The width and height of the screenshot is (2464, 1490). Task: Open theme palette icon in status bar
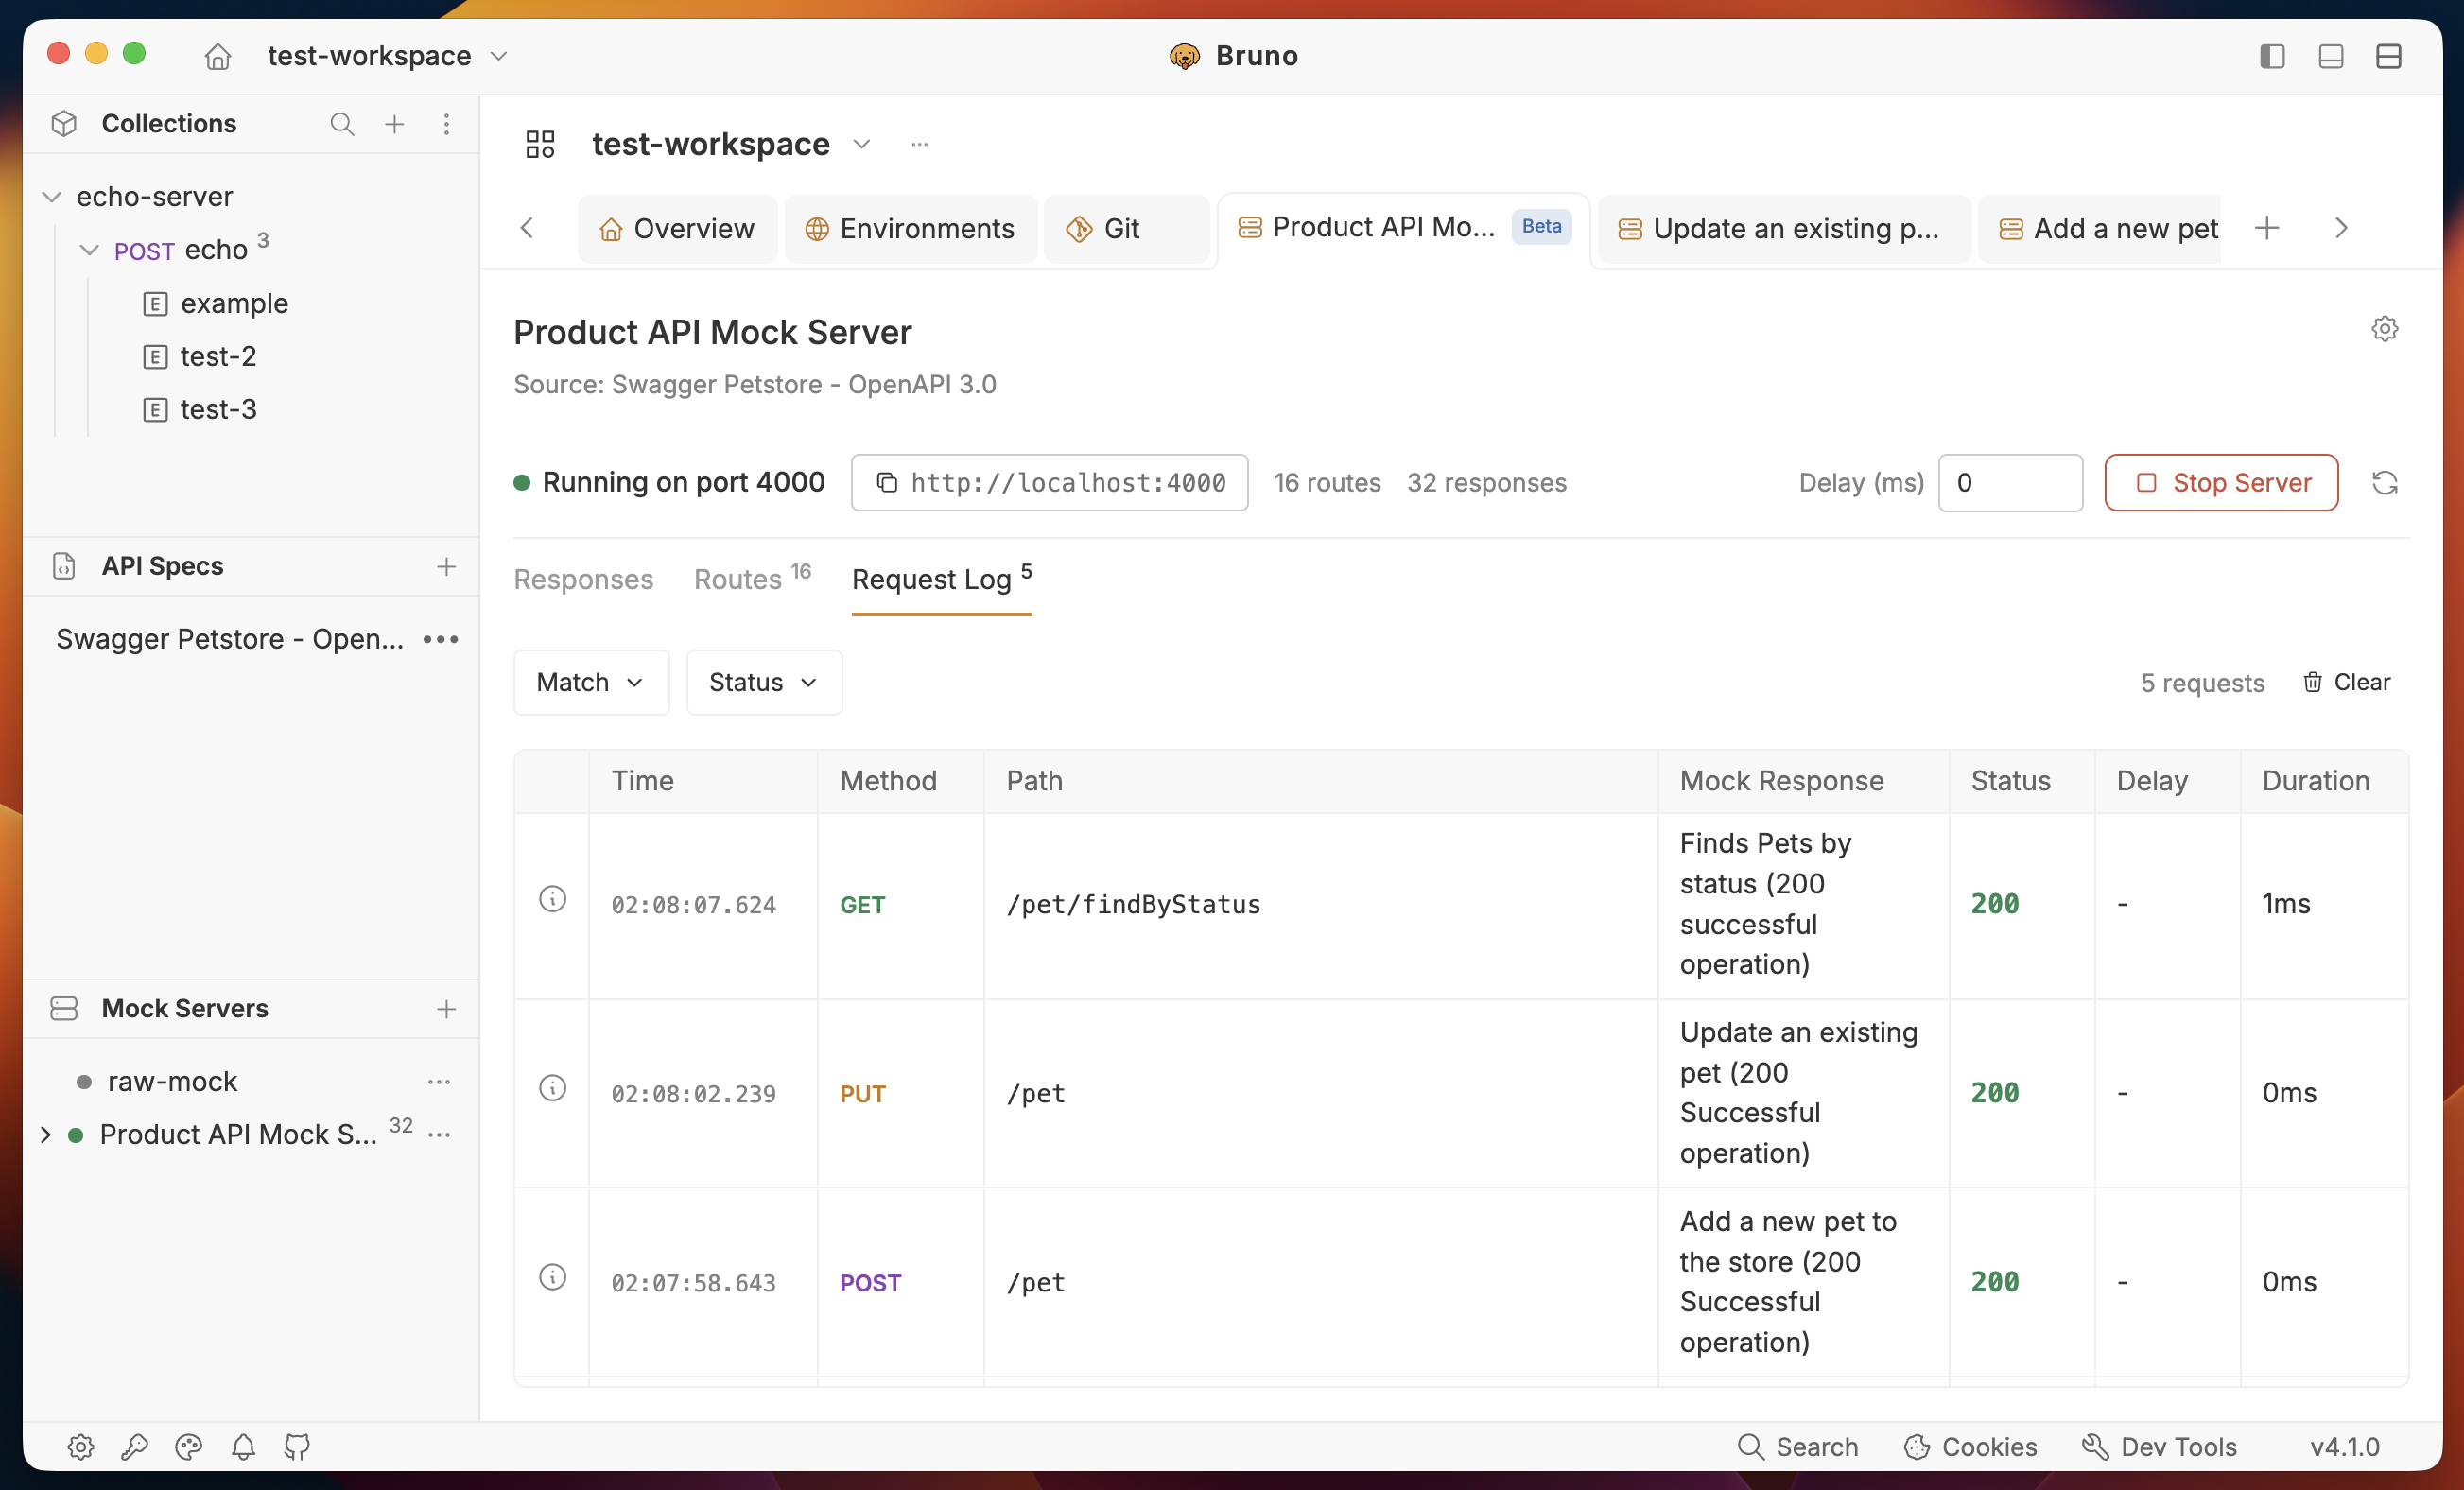[189, 1447]
